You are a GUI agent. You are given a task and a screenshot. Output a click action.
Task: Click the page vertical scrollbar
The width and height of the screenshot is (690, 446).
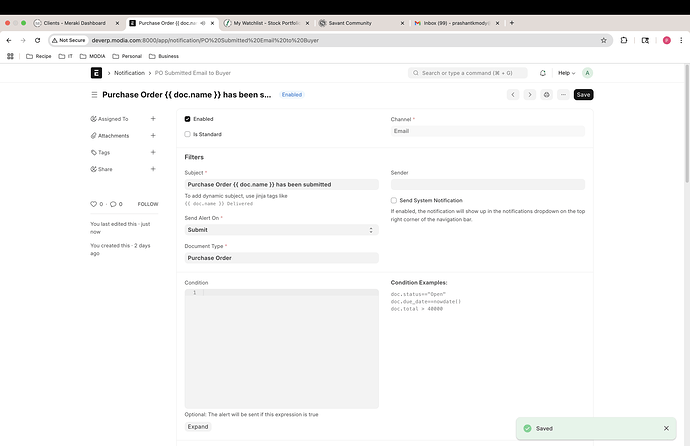pyautogui.click(x=687, y=124)
